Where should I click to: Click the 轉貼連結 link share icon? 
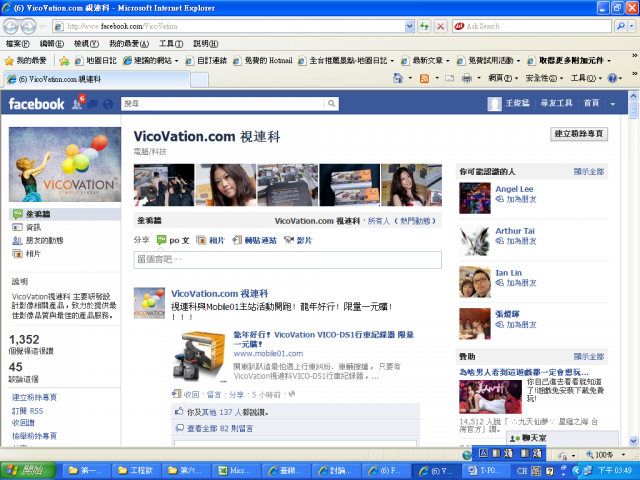coord(237,240)
